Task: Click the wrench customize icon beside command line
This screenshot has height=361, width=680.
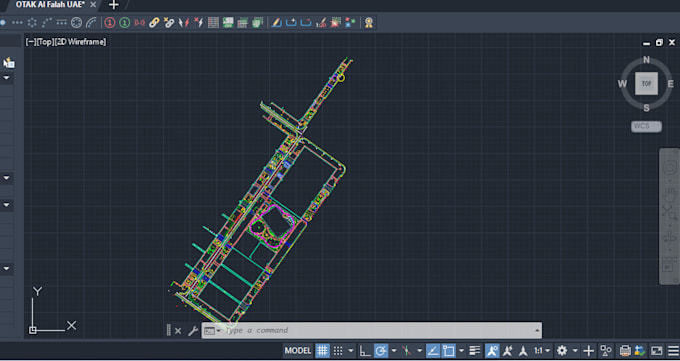Action: click(193, 331)
